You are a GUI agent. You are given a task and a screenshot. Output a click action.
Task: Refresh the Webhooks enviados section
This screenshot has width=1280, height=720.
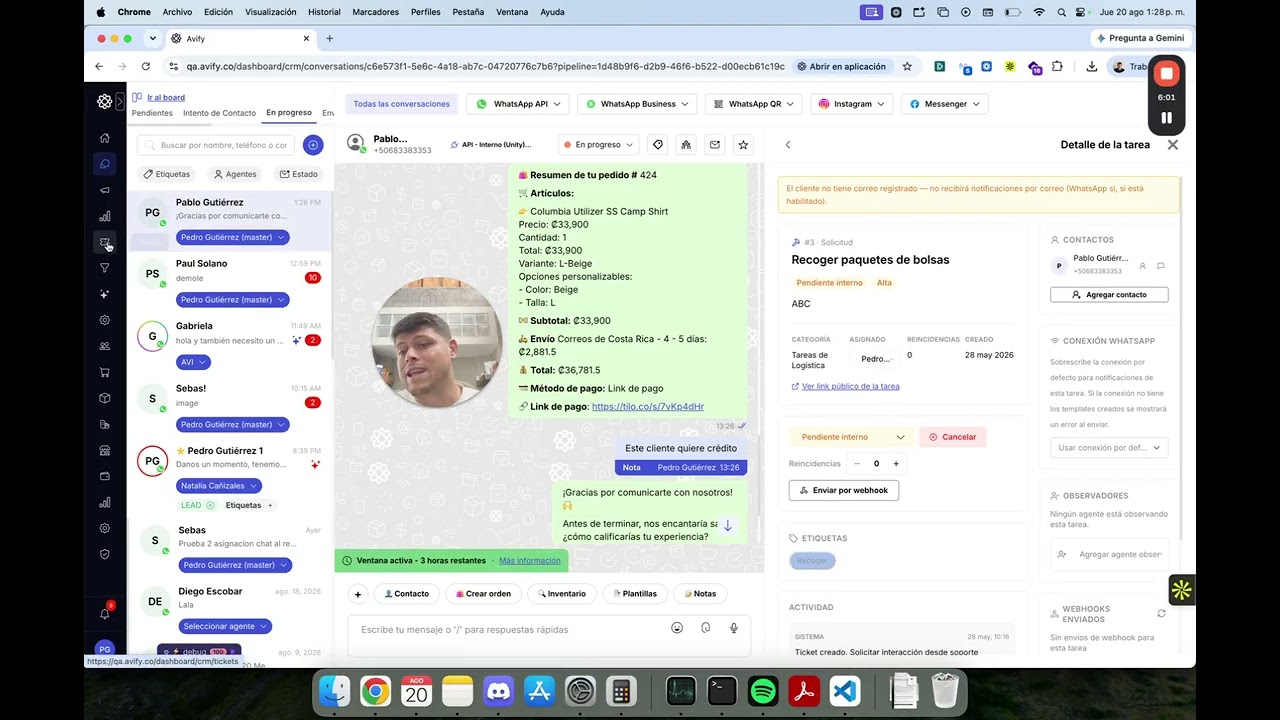point(1161,613)
